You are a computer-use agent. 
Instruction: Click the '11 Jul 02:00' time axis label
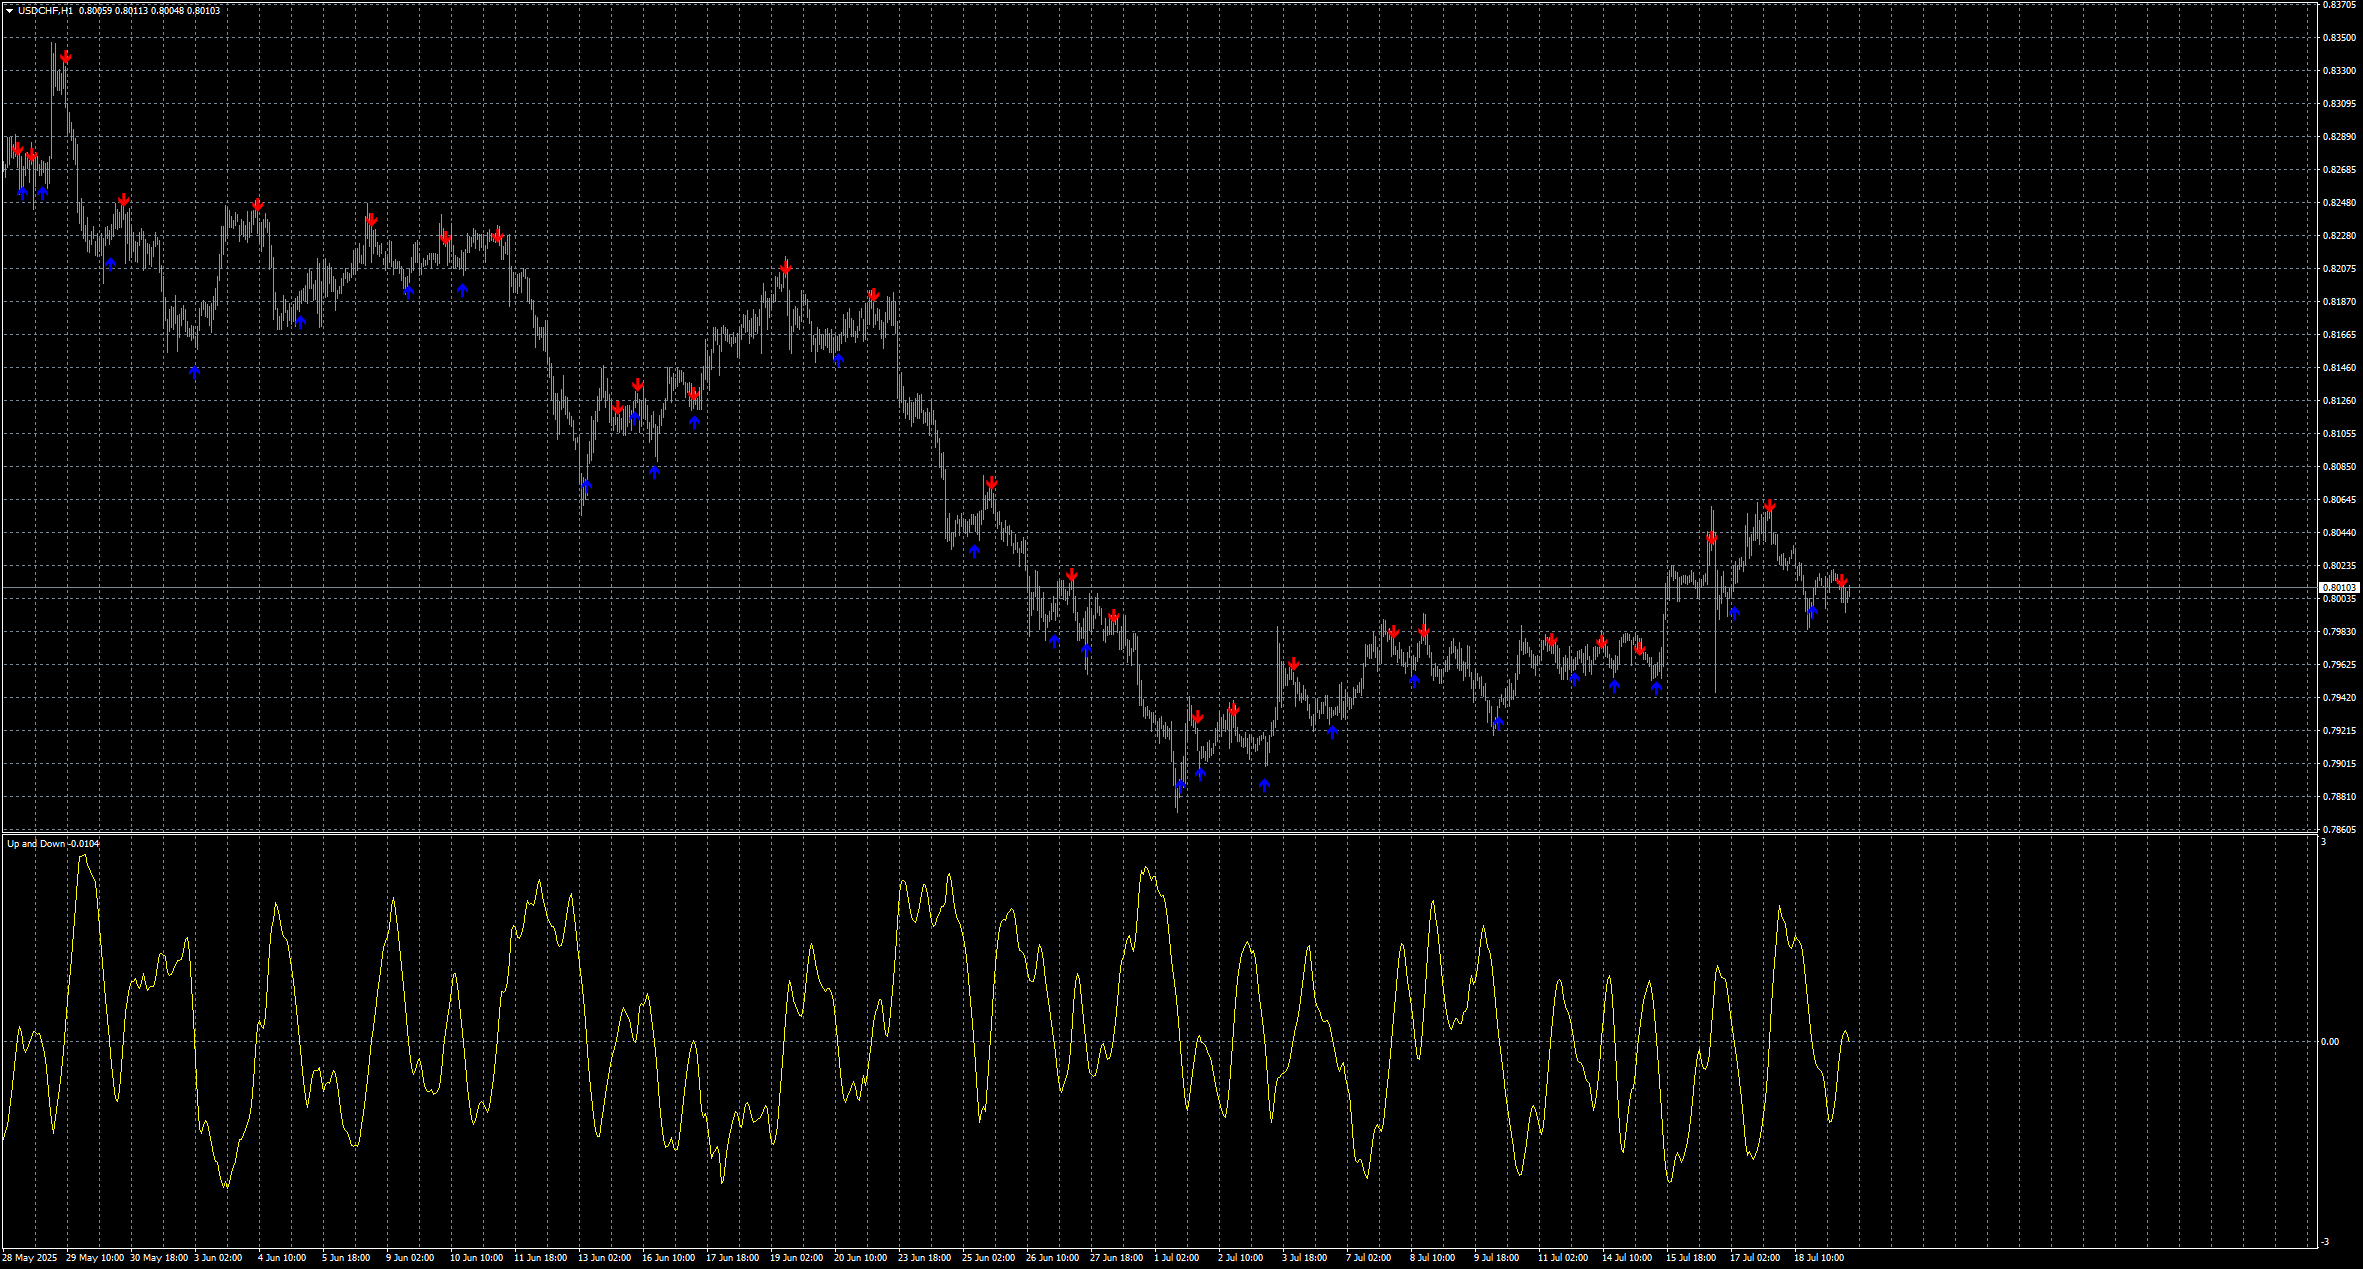pos(1563,1258)
